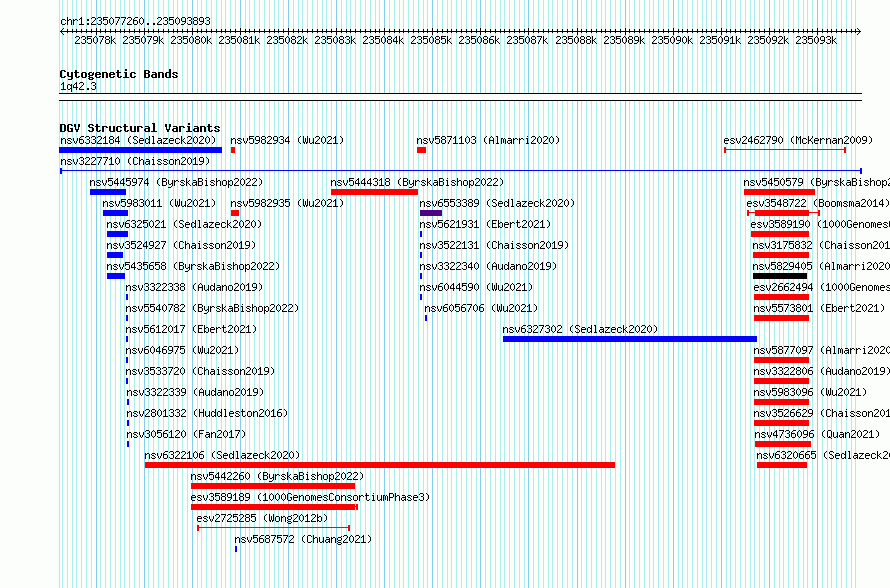
Task: Click nsv6325021 (Sedlazeck2020) label
Action: click(x=184, y=224)
